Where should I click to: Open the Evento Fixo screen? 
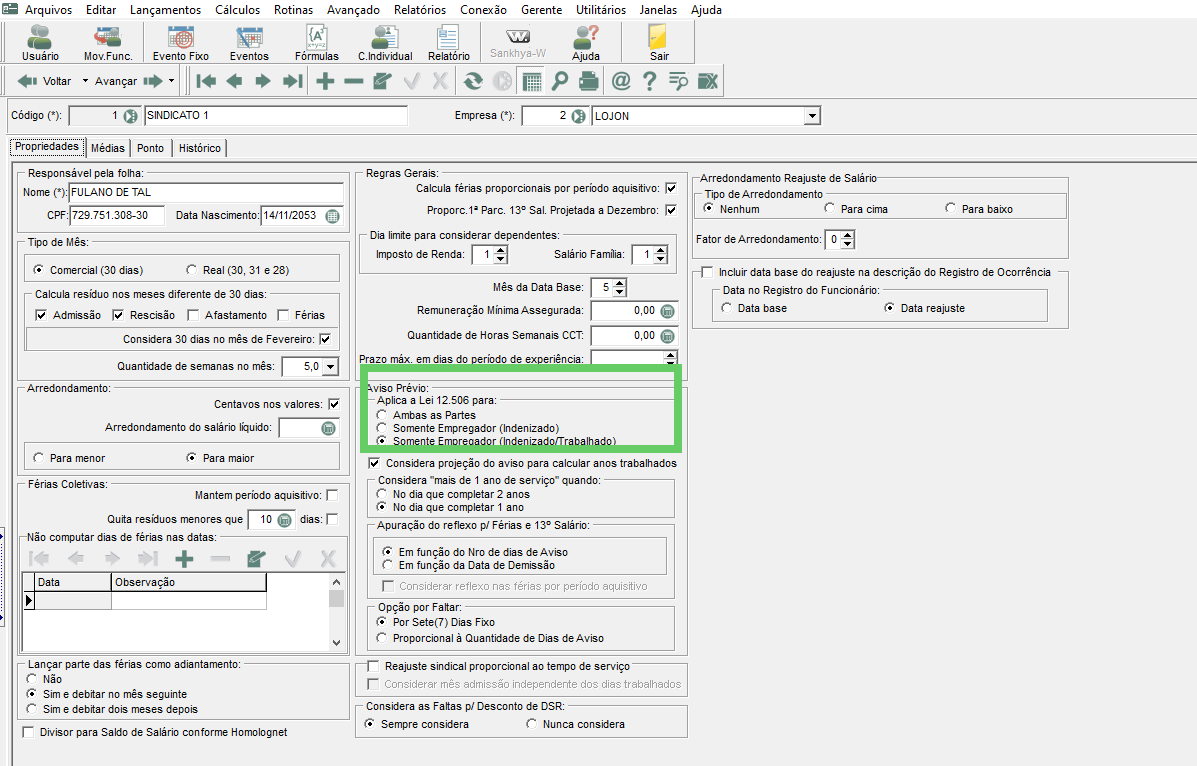coord(180,42)
